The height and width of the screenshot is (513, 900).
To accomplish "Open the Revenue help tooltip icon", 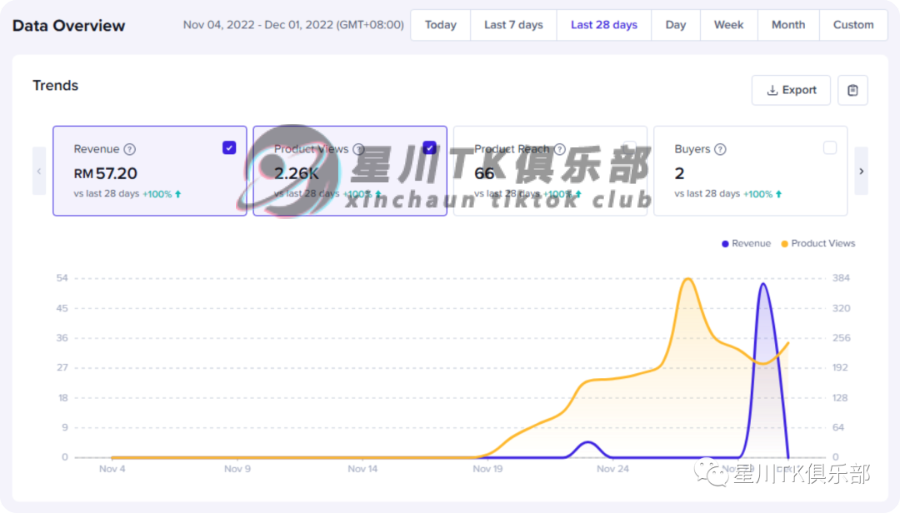I will tap(130, 149).
